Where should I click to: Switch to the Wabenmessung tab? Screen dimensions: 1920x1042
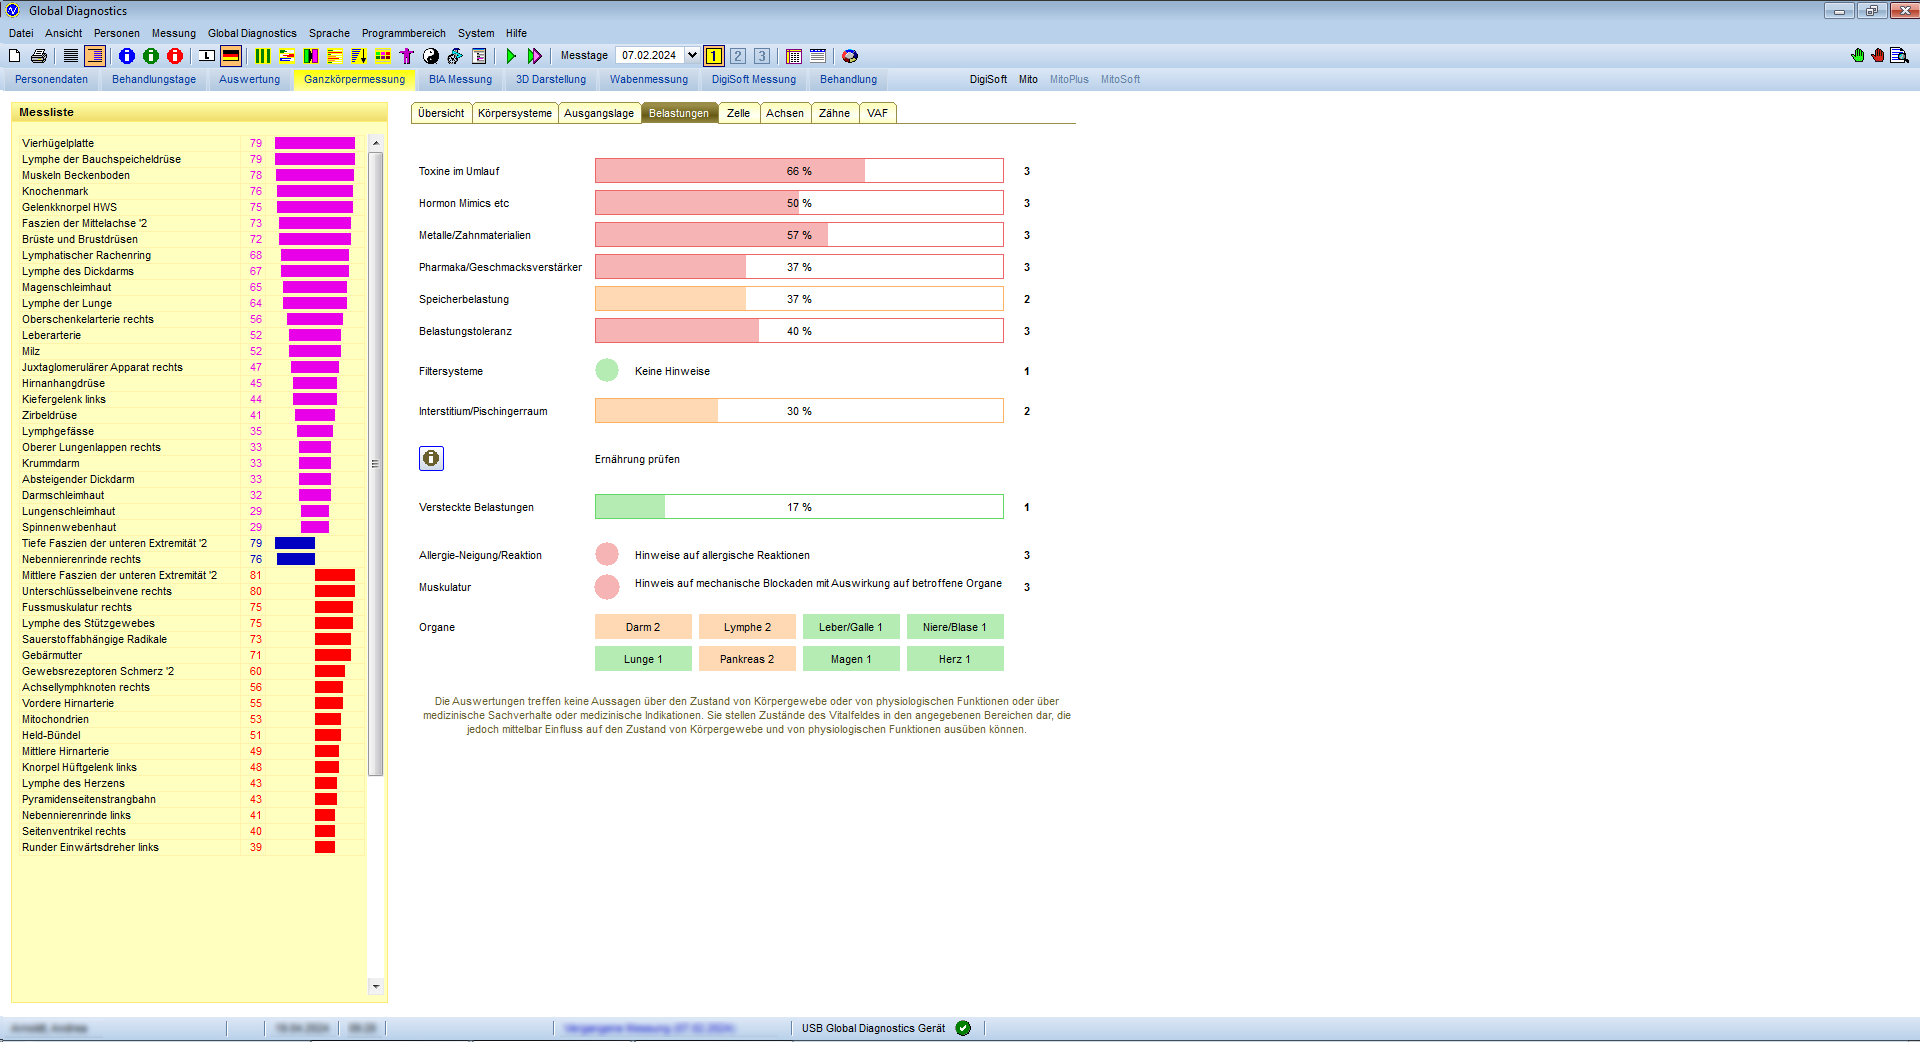[x=649, y=79]
